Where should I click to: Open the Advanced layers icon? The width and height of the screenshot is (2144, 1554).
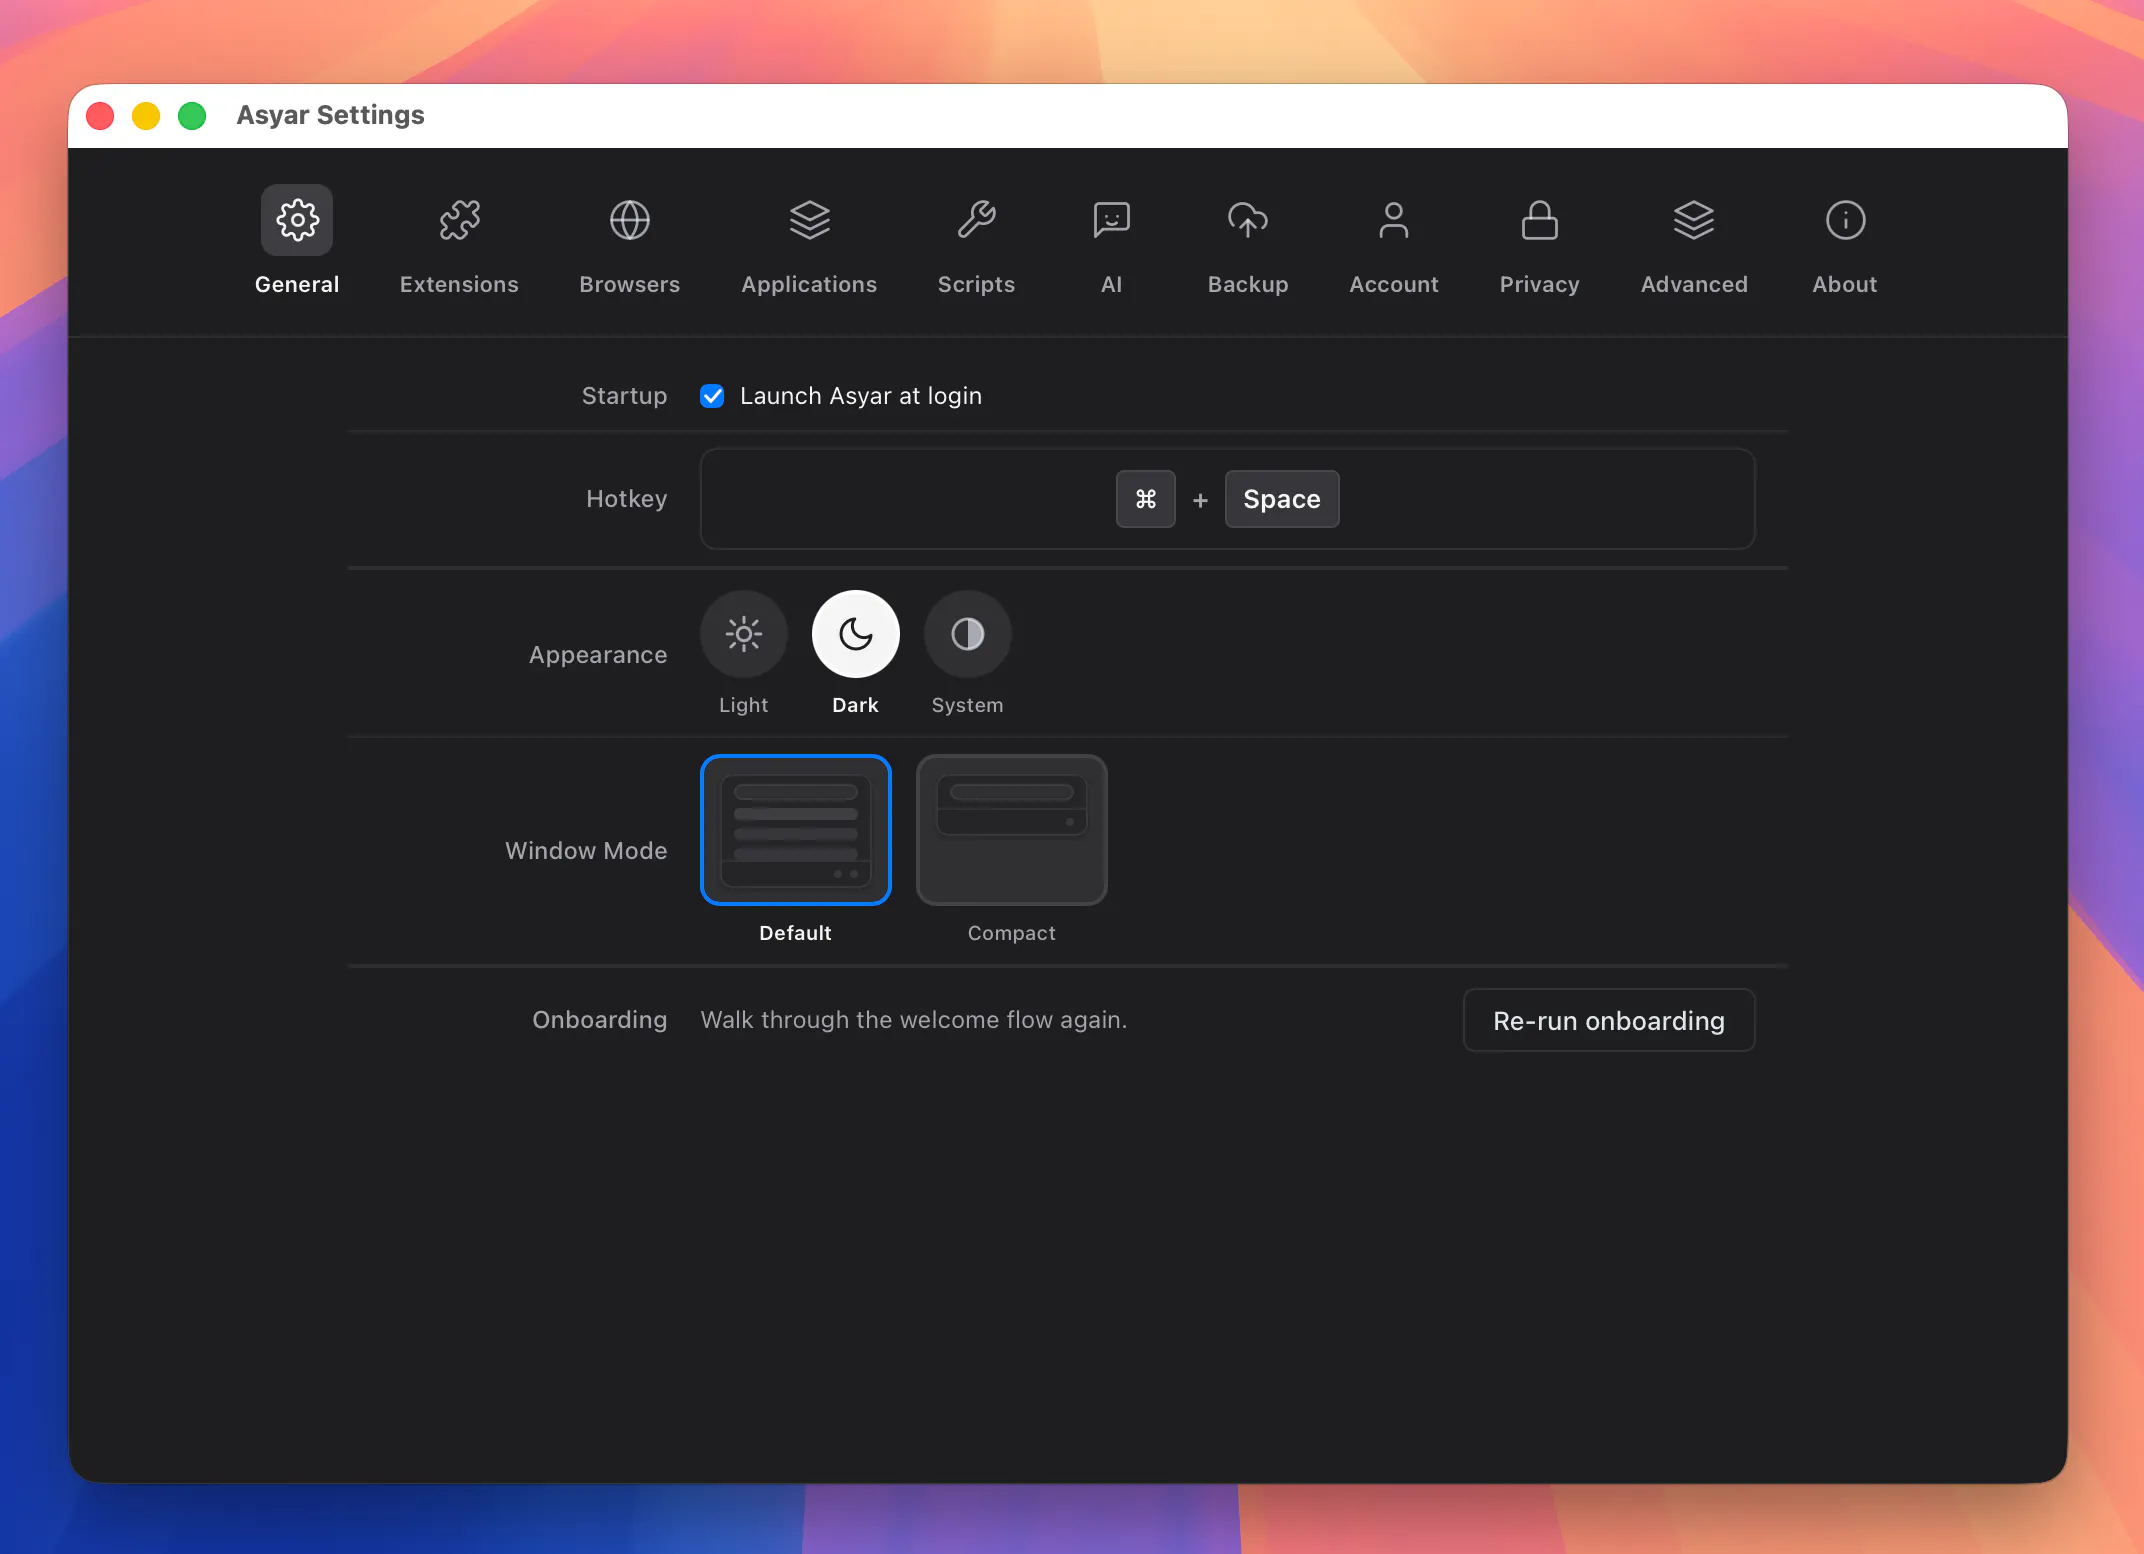(x=1694, y=220)
